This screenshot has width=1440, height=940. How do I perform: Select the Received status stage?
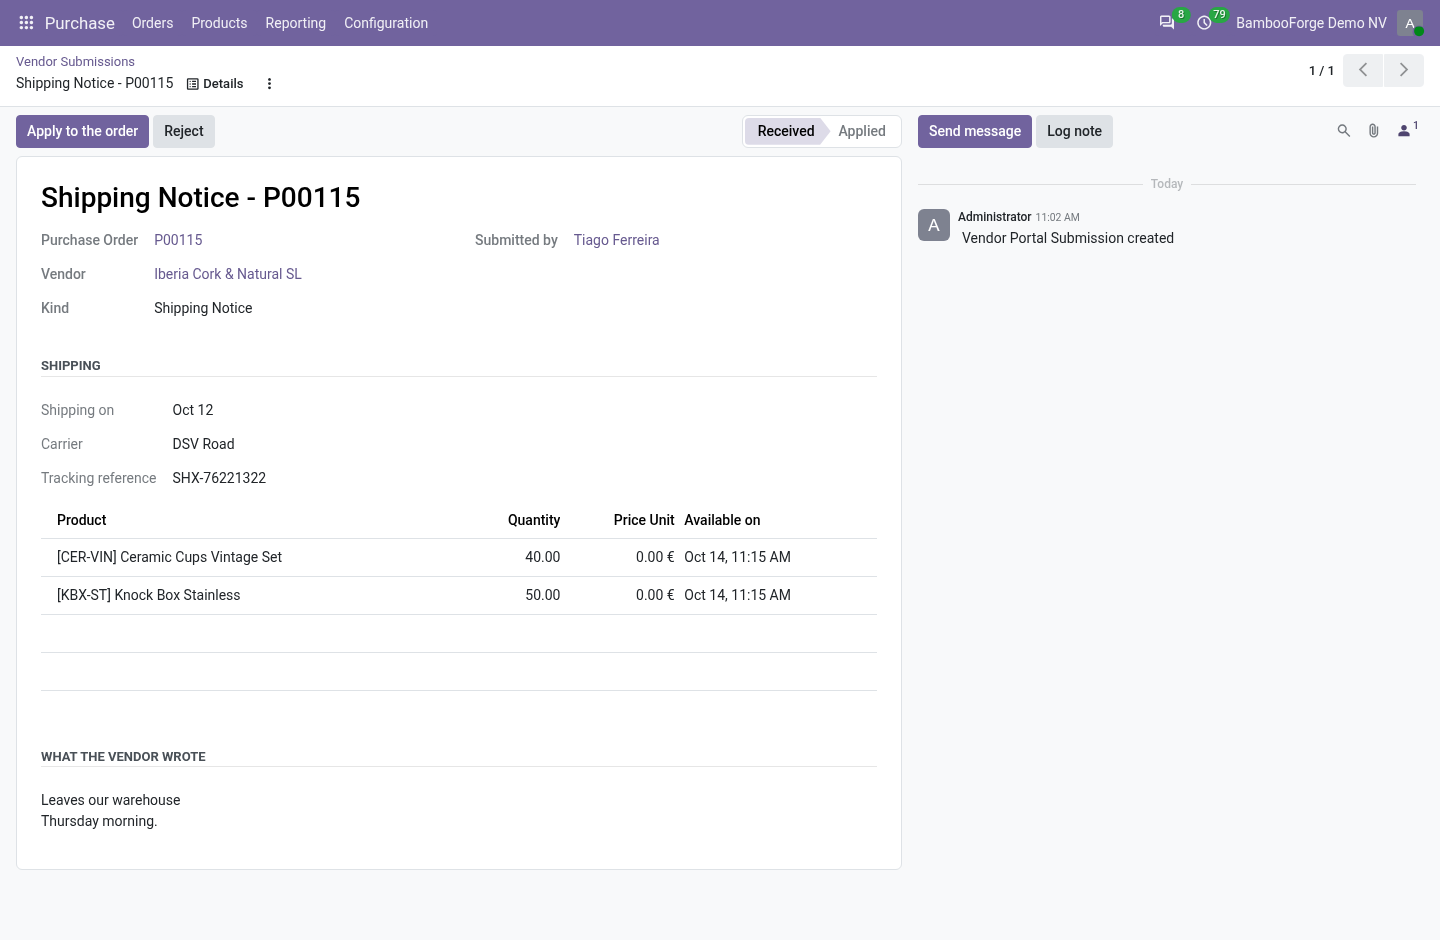(785, 131)
